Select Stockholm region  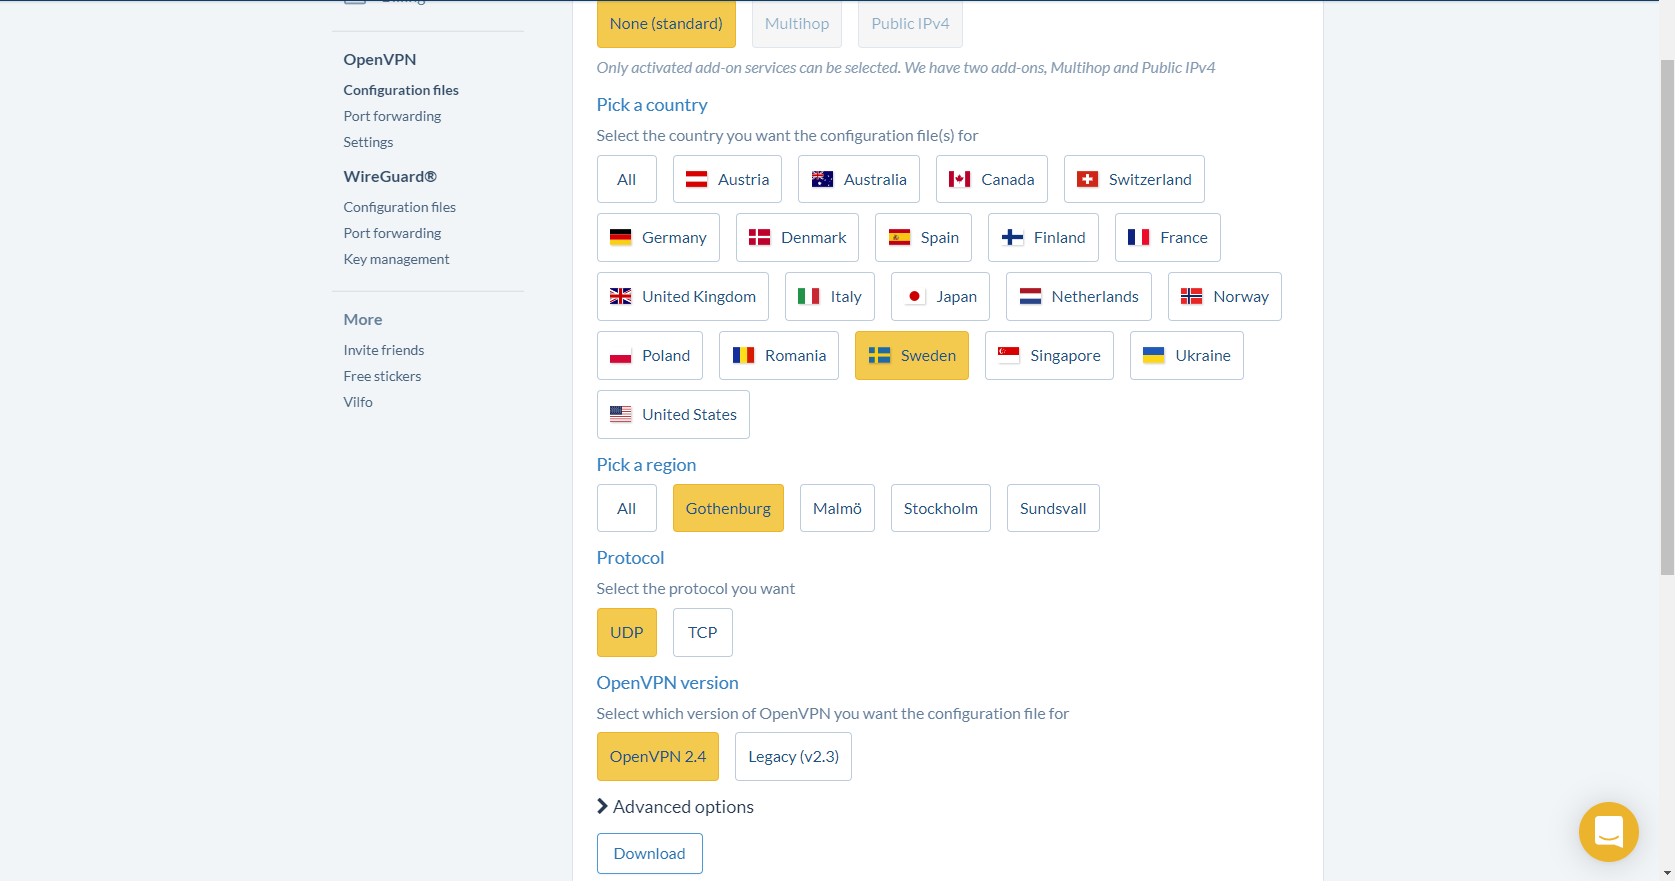941,508
